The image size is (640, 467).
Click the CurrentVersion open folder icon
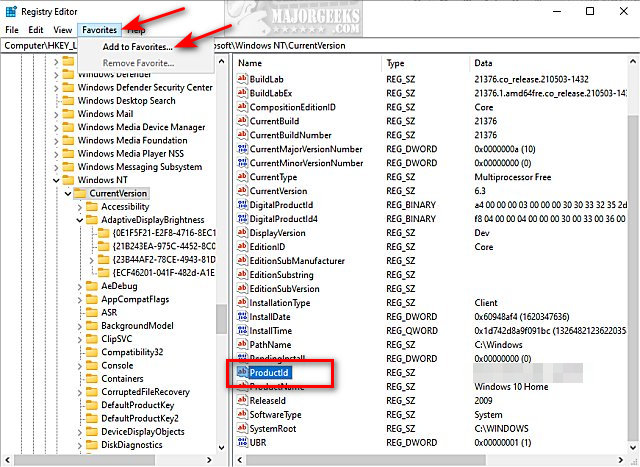(x=80, y=193)
